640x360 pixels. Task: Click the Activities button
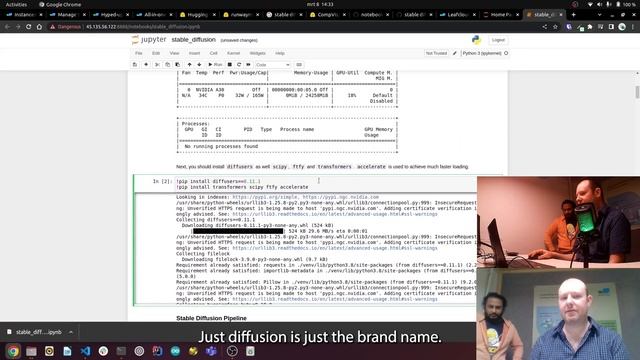(16, 4)
